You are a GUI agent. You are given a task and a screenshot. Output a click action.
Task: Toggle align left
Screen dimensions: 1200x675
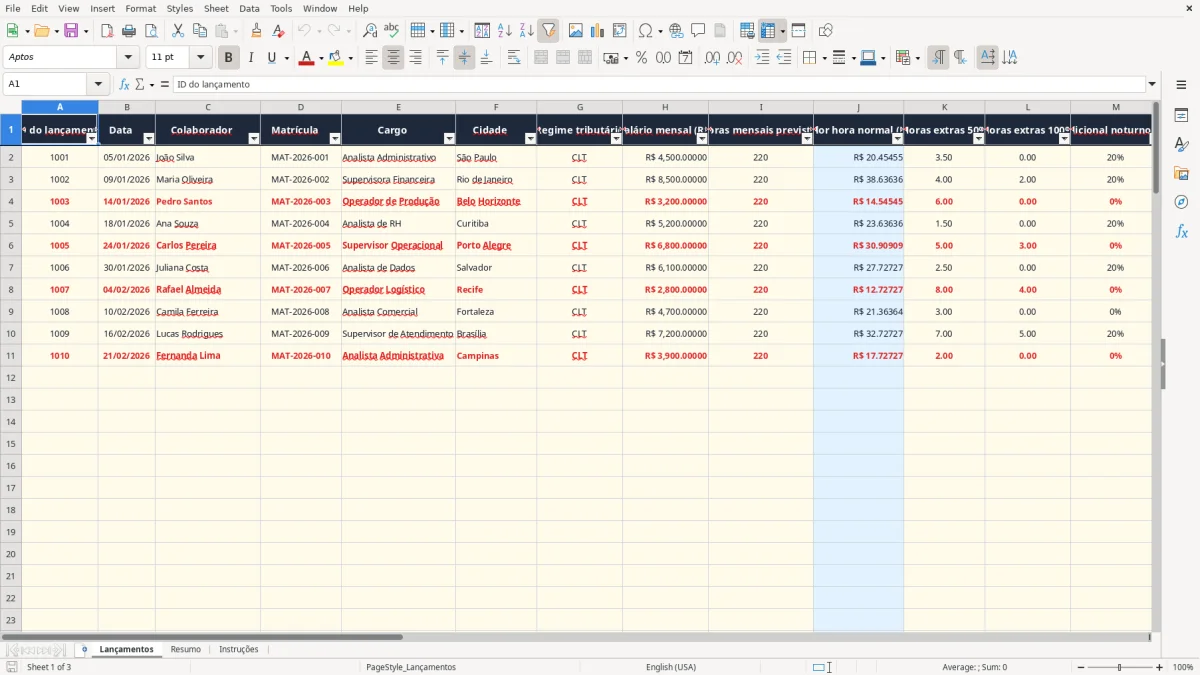[x=371, y=58]
